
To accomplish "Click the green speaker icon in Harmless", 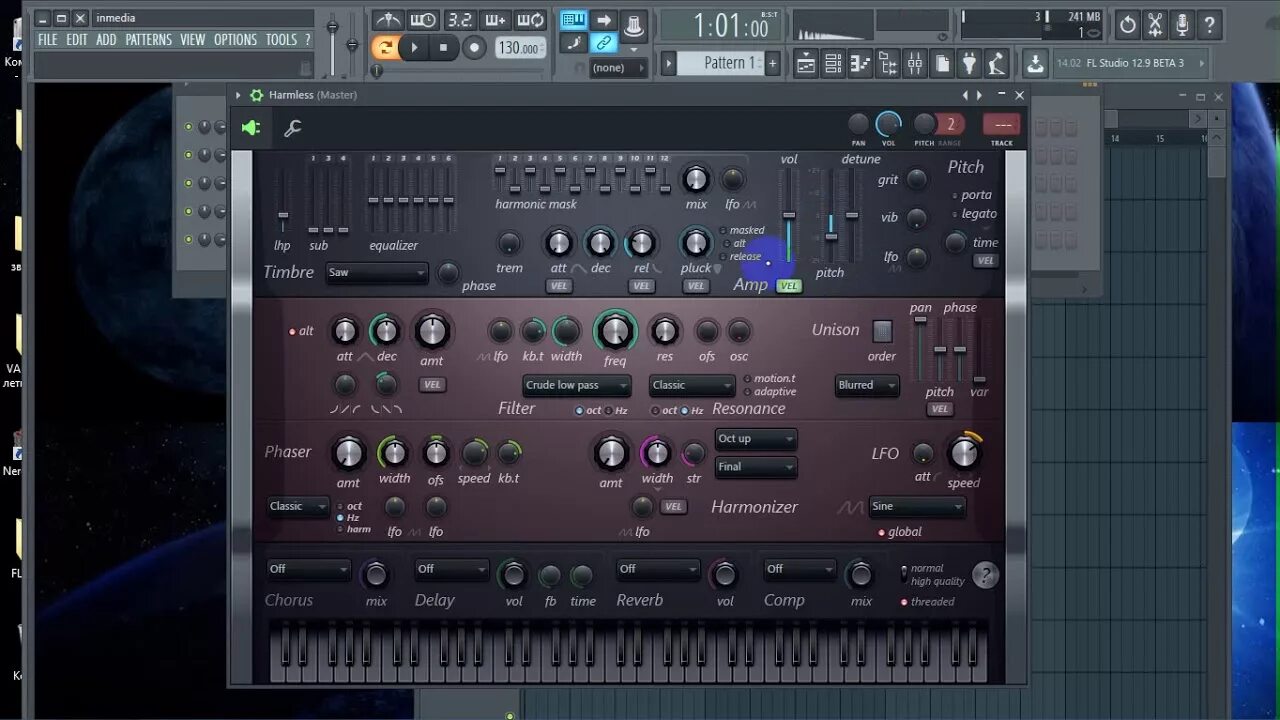I will (x=251, y=128).
